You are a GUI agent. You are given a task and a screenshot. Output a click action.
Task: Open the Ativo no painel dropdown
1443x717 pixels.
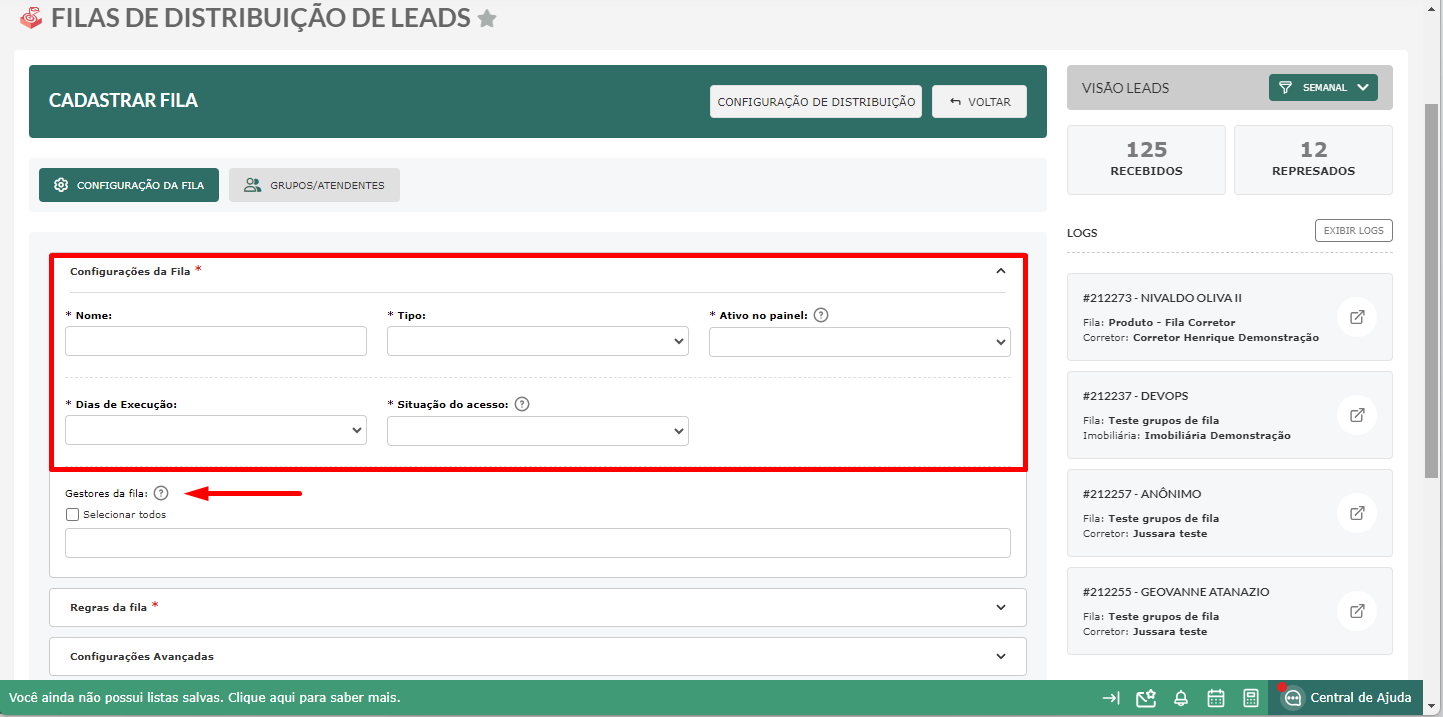tap(860, 341)
